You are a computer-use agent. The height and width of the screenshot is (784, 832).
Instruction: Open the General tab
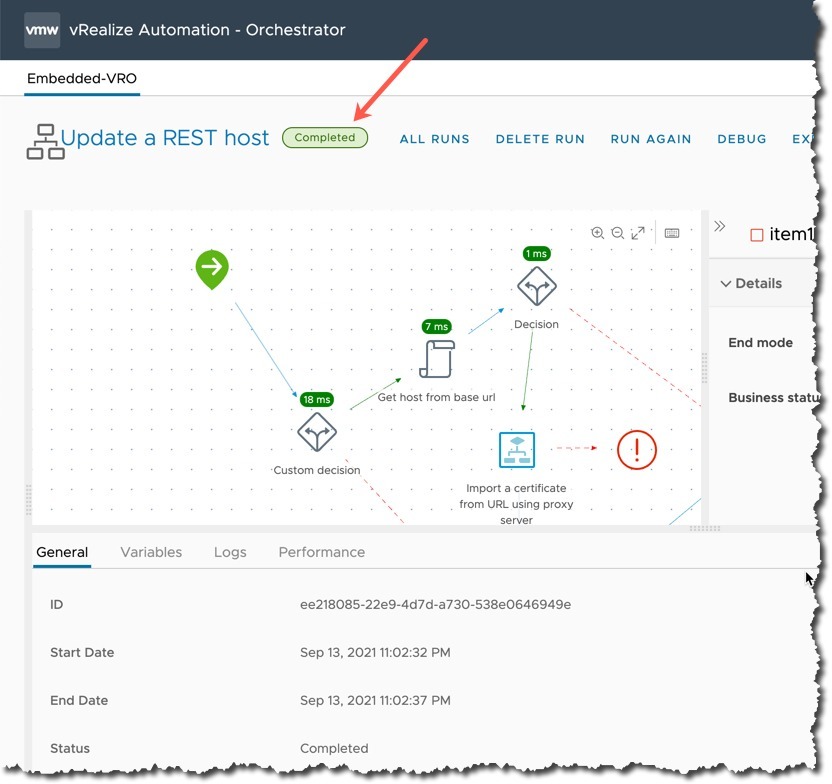[62, 552]
